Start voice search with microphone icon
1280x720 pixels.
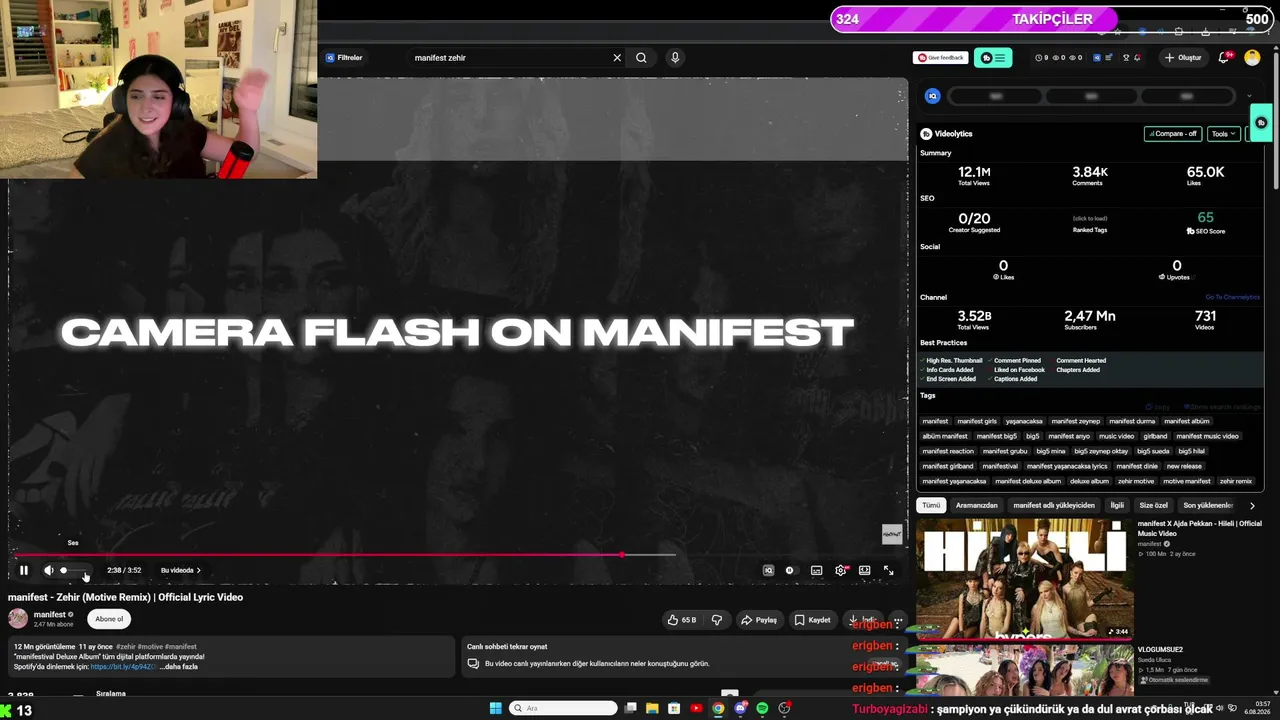[675, 58]
